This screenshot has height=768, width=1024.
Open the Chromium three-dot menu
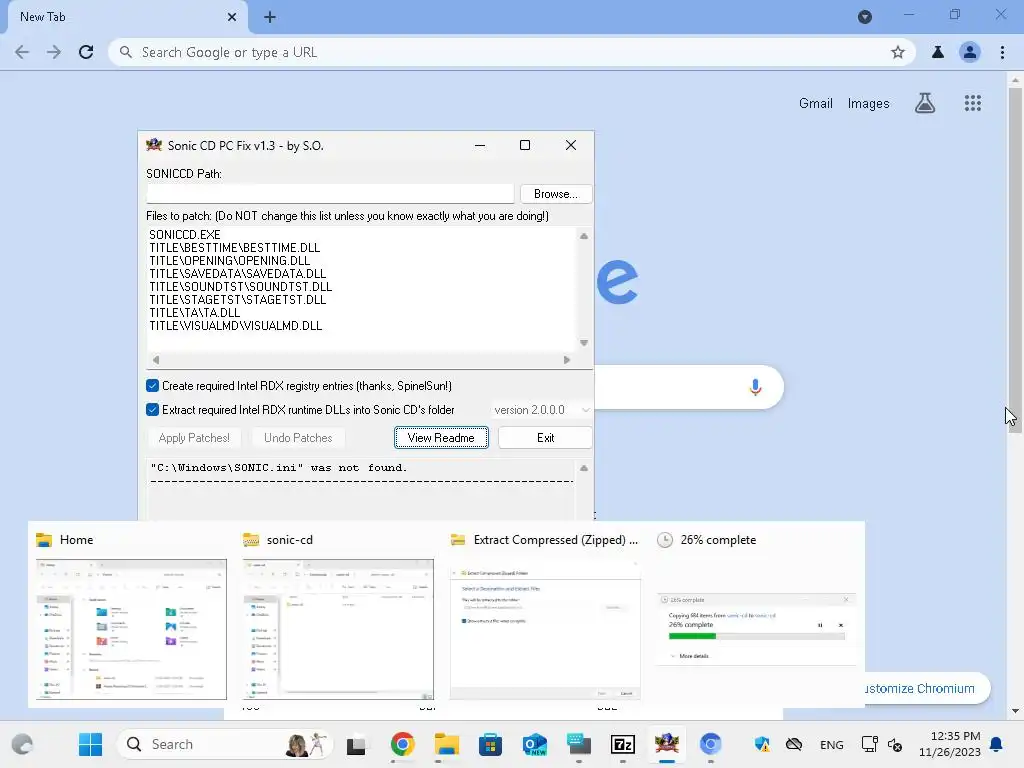(1002, 52)
